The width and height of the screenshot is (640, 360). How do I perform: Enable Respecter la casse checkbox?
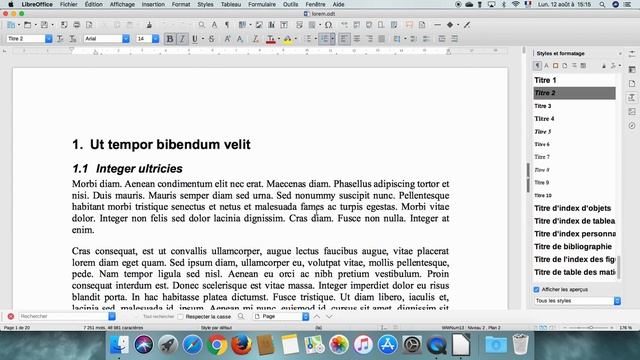tap(180, 316)
